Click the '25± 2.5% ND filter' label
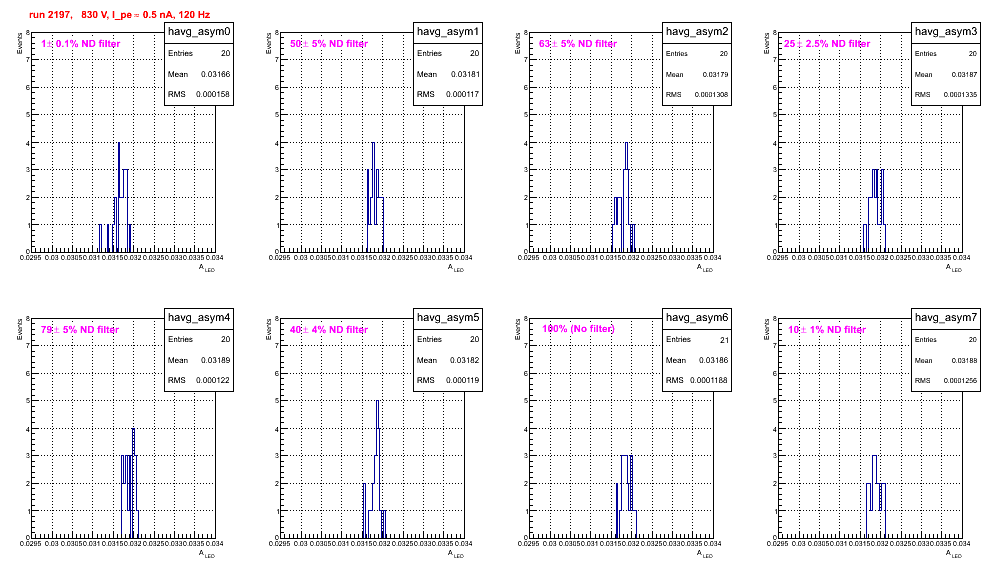The height and width of the screenshot is (572, 996). coord(827,44)
